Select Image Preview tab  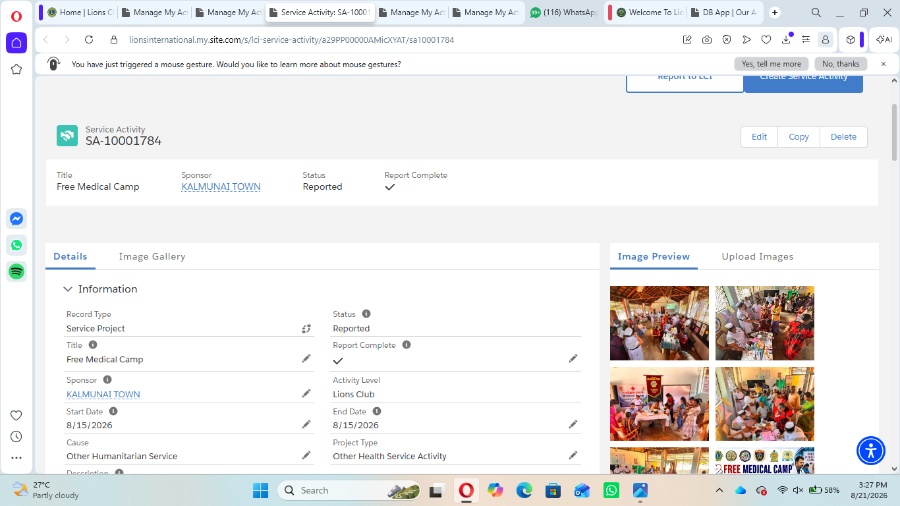(x=654, y=256)
